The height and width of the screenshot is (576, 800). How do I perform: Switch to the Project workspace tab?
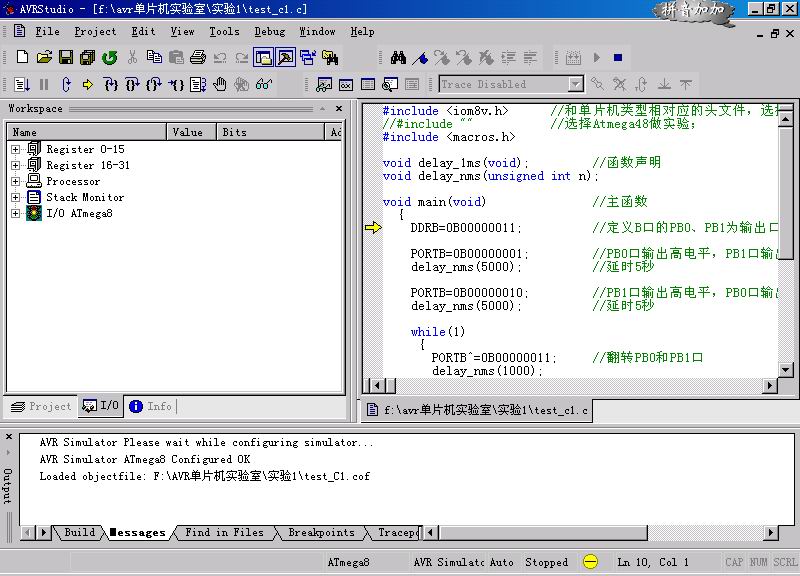(41, 406)
